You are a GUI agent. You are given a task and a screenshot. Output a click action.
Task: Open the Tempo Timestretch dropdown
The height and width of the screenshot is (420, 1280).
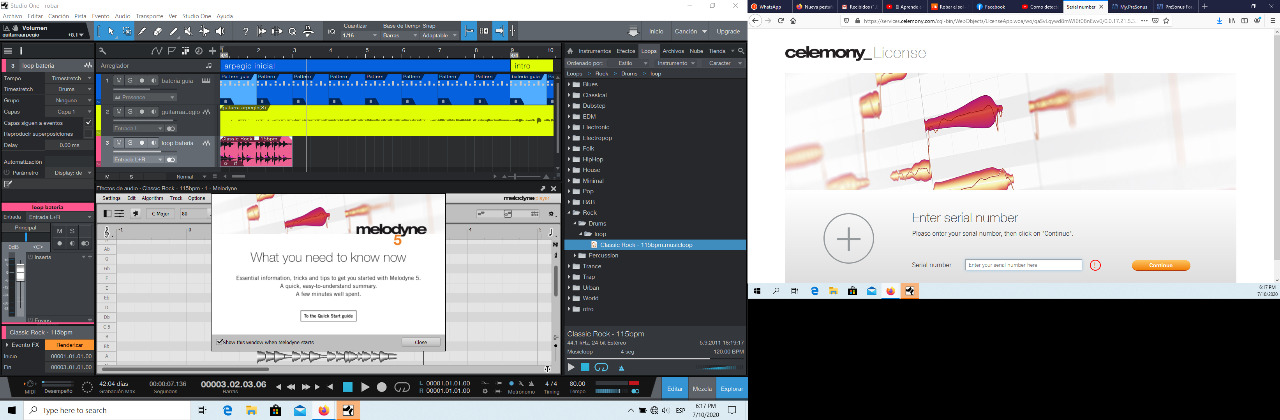point(69,78)
